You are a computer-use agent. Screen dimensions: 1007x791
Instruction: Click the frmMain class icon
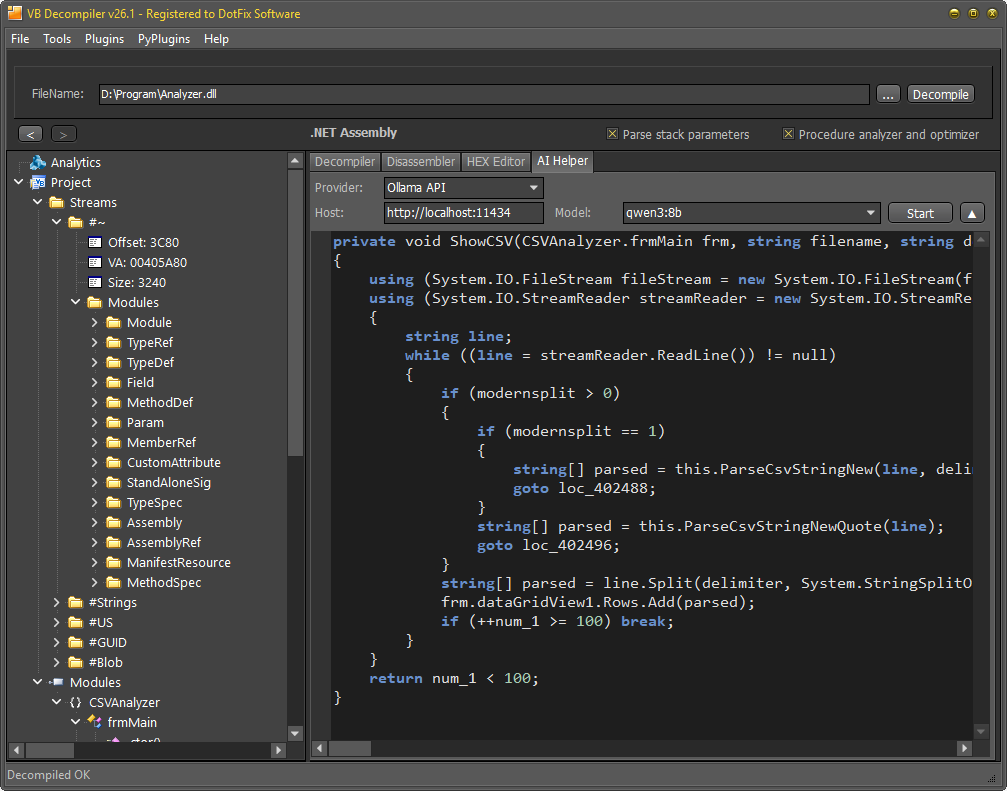click(x=94, y=722)
